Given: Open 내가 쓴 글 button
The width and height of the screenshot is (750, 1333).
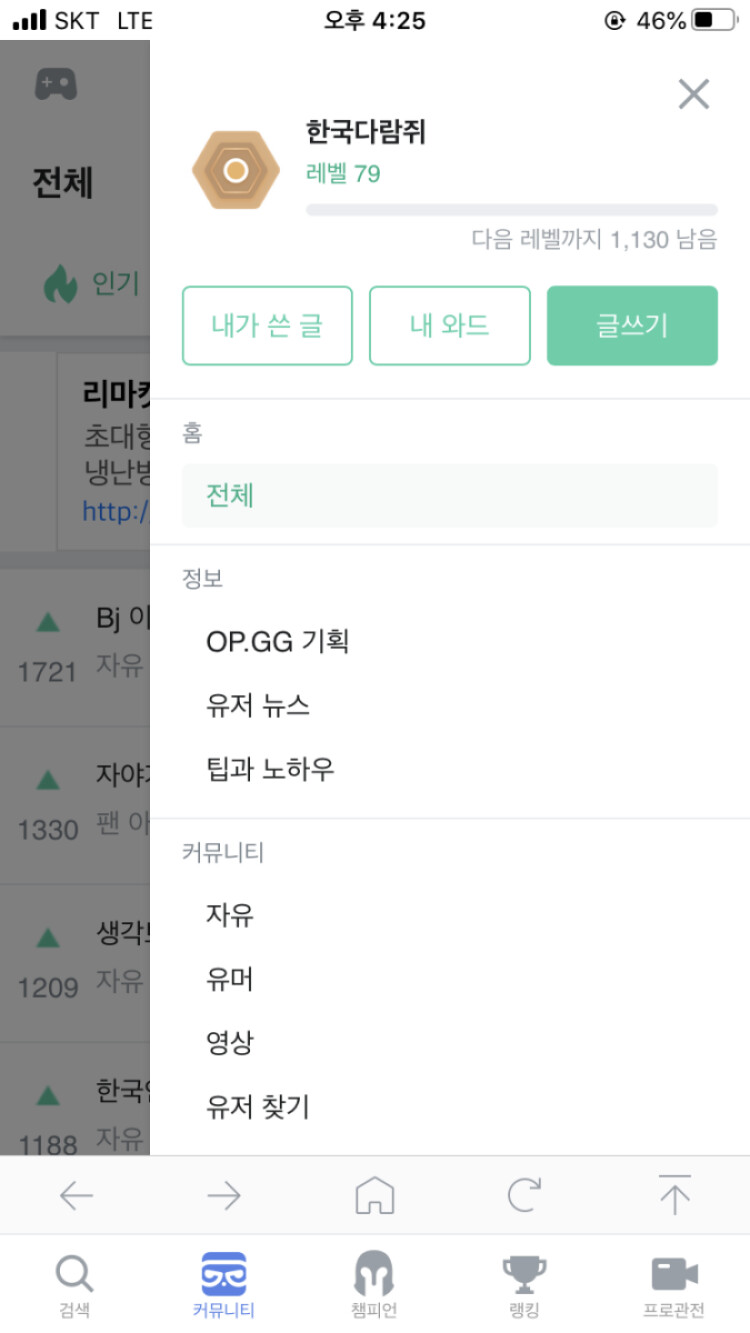Looking at the screenshot, I should pyautogui.click(x=267, y=325).
